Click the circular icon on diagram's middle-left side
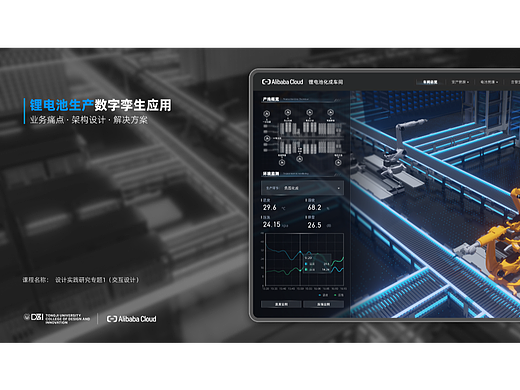 click(267, 138)
